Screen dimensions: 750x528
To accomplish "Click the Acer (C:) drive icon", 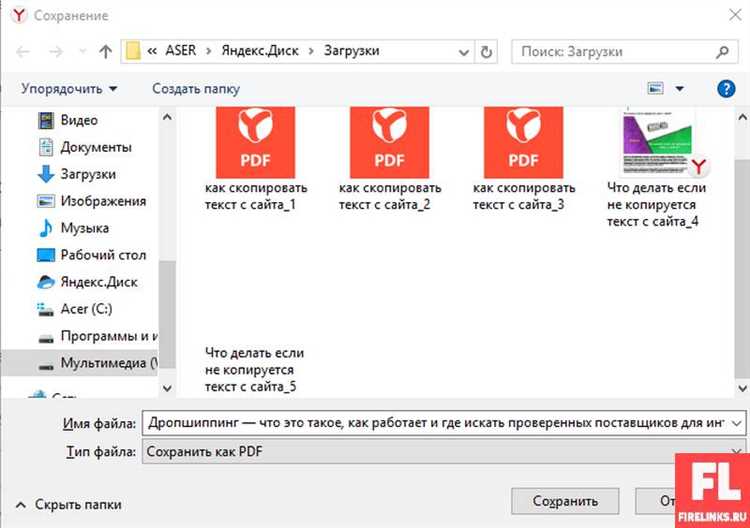I will tap(46, 309).
